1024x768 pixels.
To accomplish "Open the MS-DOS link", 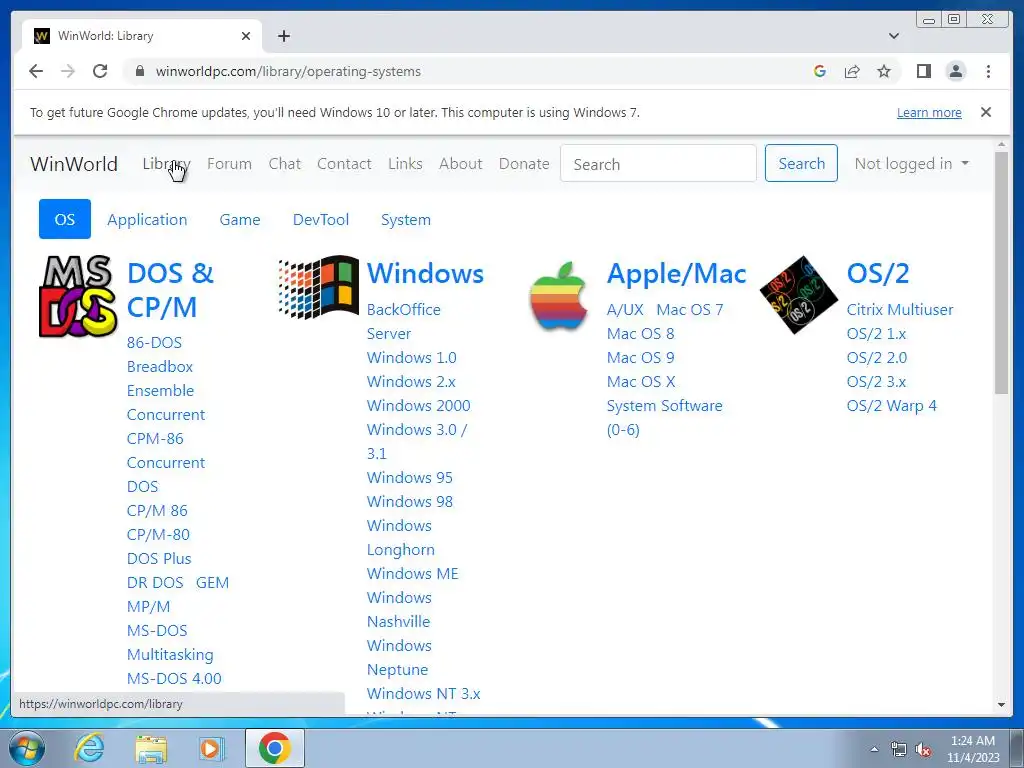I will click(157, 631).
